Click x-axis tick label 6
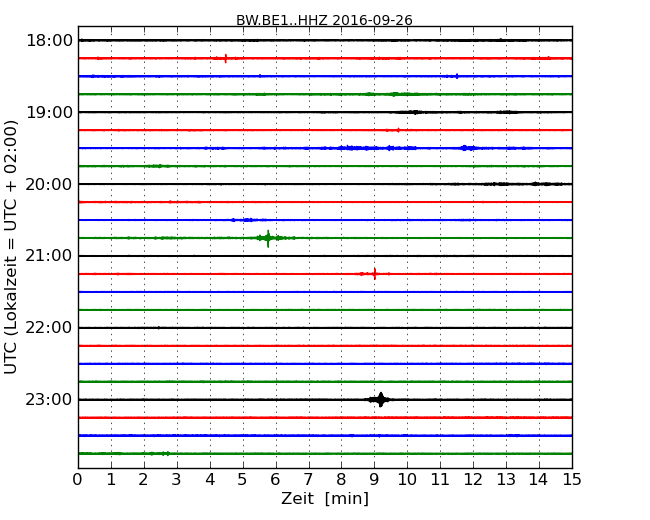650x520 pixels. (275, 479)
